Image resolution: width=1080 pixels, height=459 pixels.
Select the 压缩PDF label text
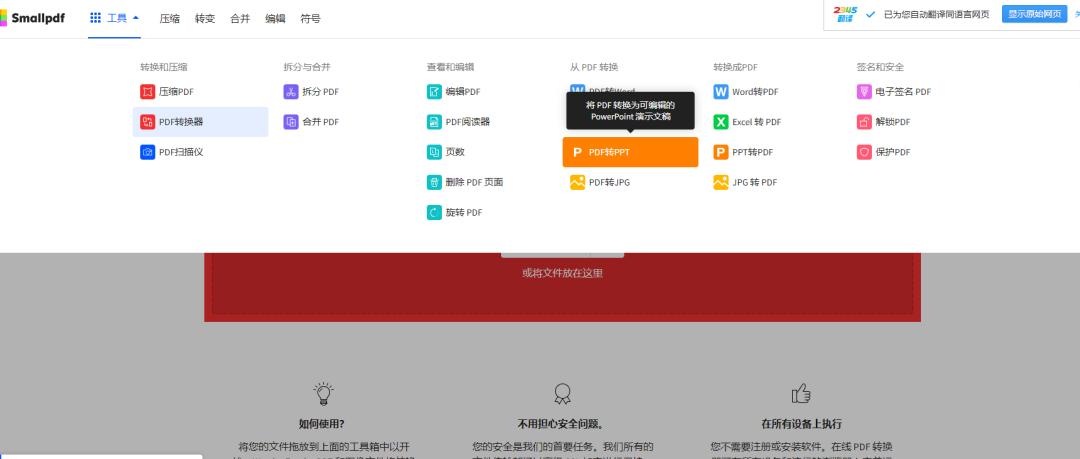(x=177, y=92)
